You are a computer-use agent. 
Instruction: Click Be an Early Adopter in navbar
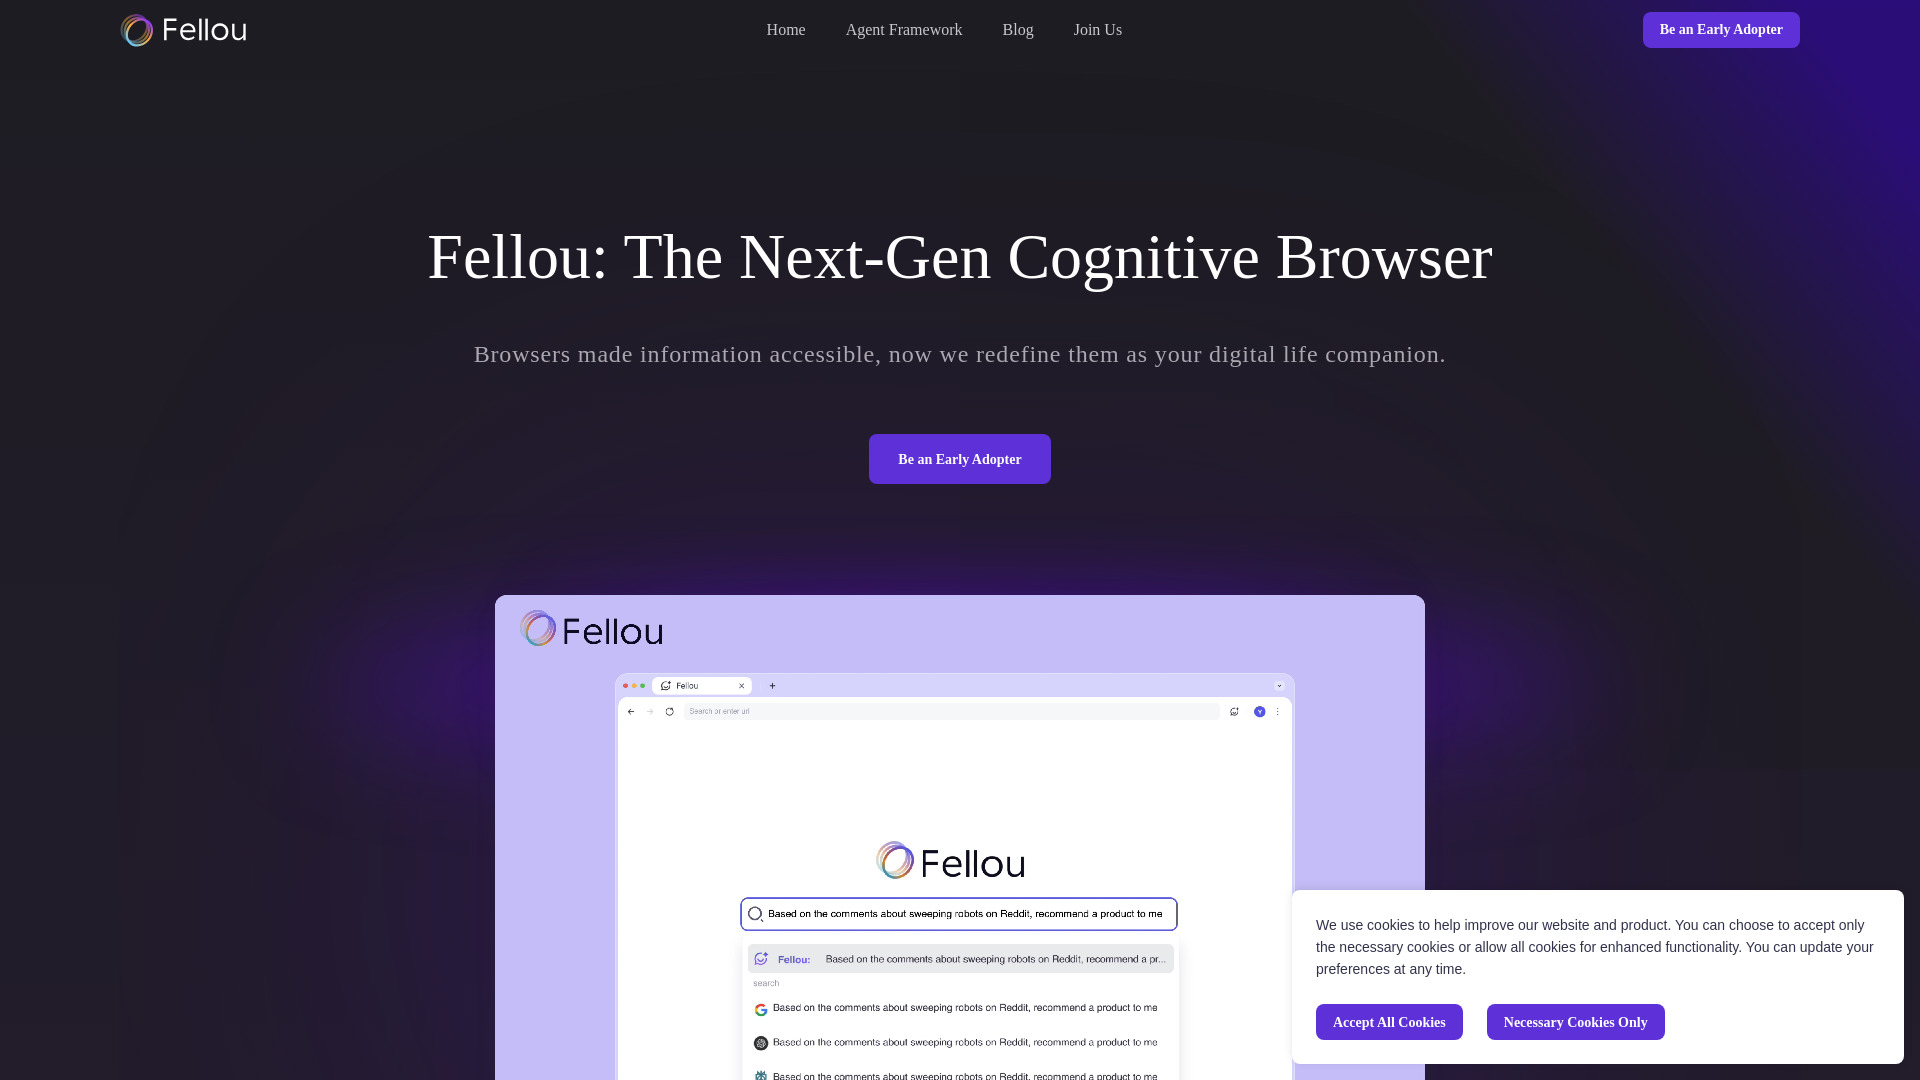coord(1721,29)
